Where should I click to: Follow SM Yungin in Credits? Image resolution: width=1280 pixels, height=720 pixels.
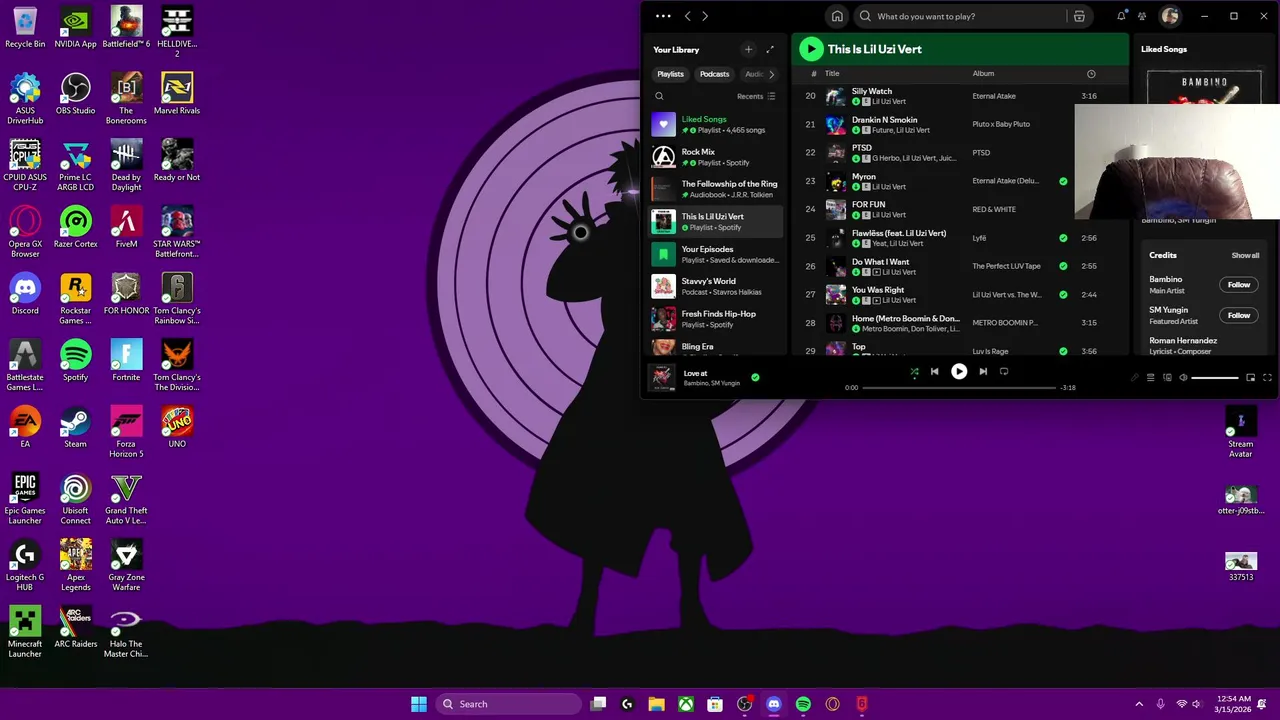coord(1239,315)
